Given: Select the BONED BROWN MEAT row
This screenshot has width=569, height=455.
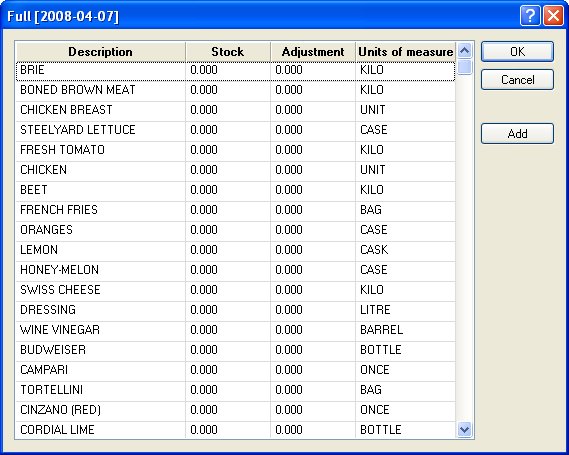Looking at the screenshot, I should point(236,90).
